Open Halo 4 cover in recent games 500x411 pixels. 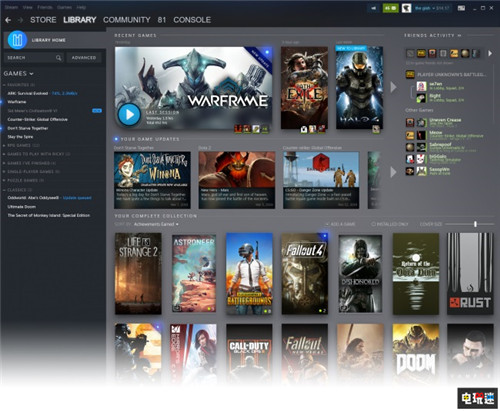tap(359, 88)
